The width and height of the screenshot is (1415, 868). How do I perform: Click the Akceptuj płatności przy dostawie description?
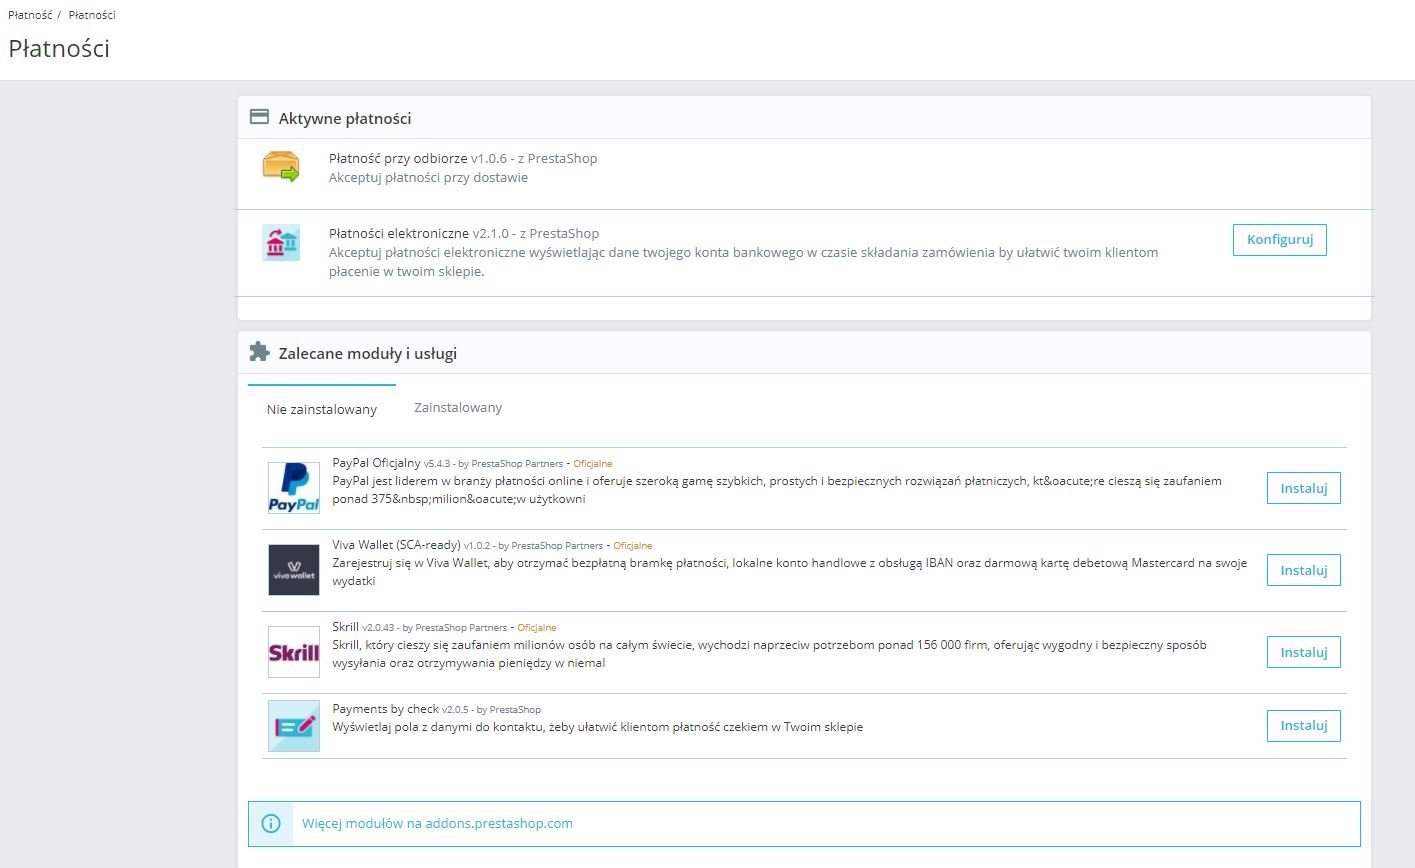click(428, 177)
